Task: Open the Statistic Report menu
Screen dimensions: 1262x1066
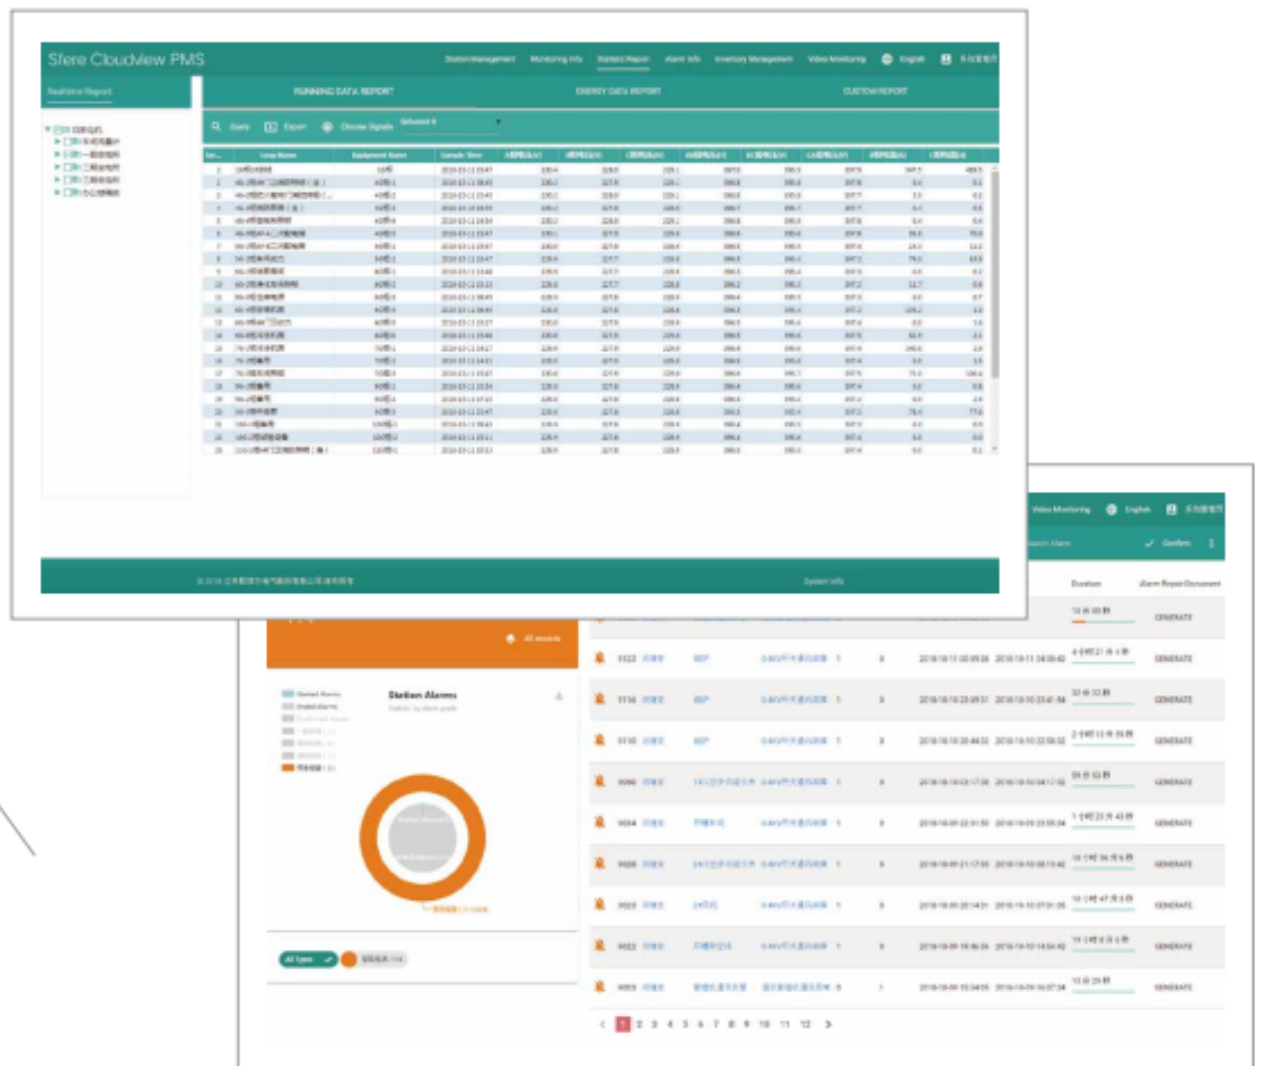Action: tap(623, 59)
